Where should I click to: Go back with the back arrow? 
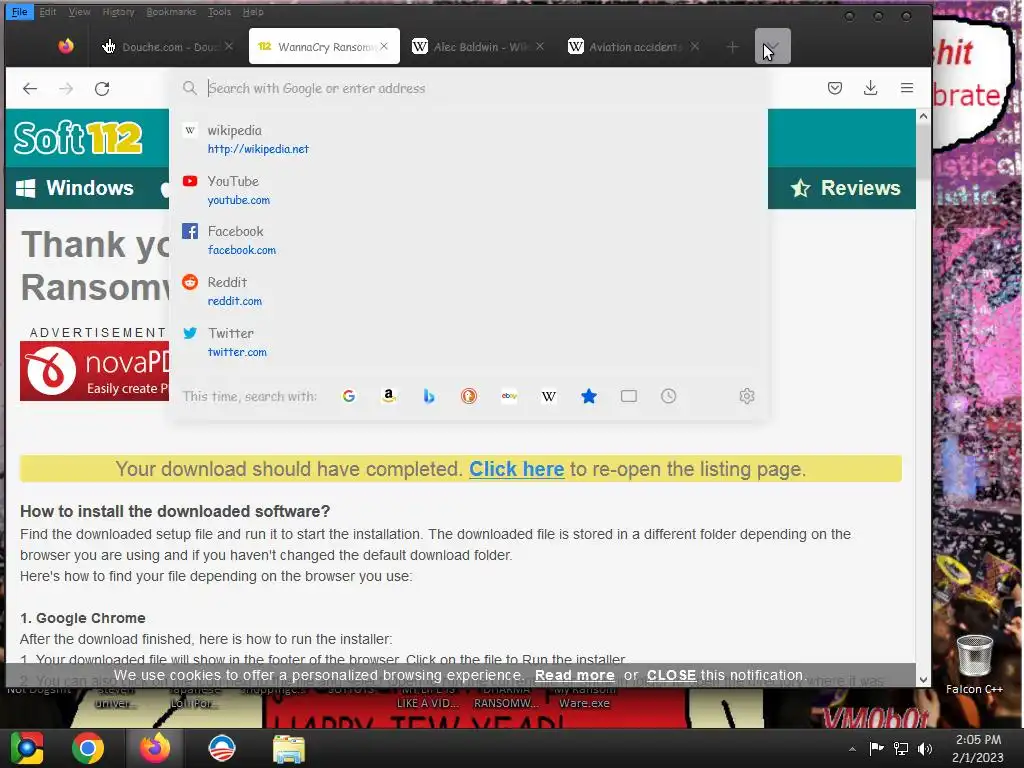tap(30, 88)
